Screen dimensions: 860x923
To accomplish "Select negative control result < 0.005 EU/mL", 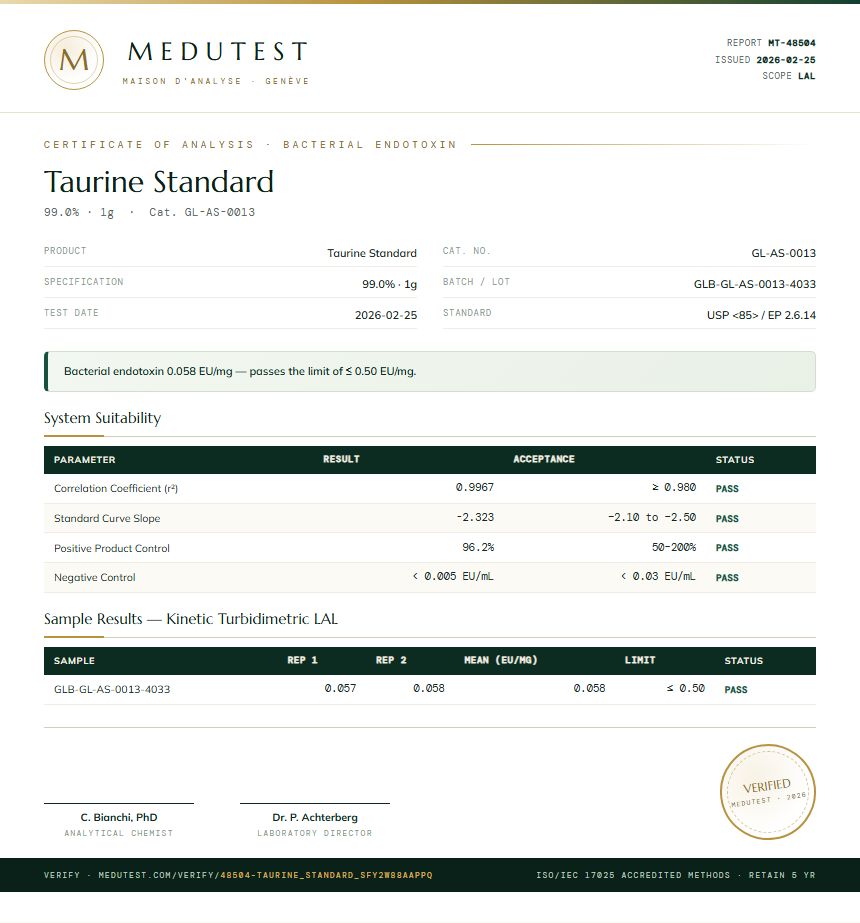I will click(453, 576).
